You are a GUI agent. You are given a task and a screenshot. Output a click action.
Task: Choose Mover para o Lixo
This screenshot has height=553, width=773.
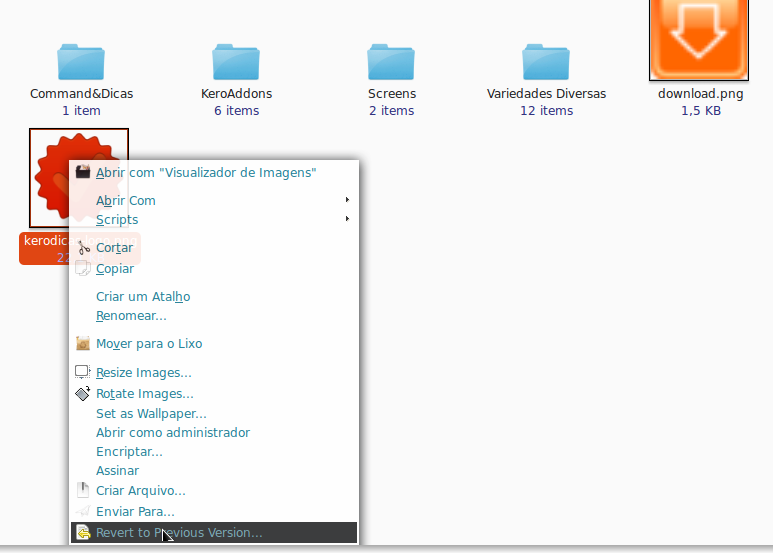[214, 344]
